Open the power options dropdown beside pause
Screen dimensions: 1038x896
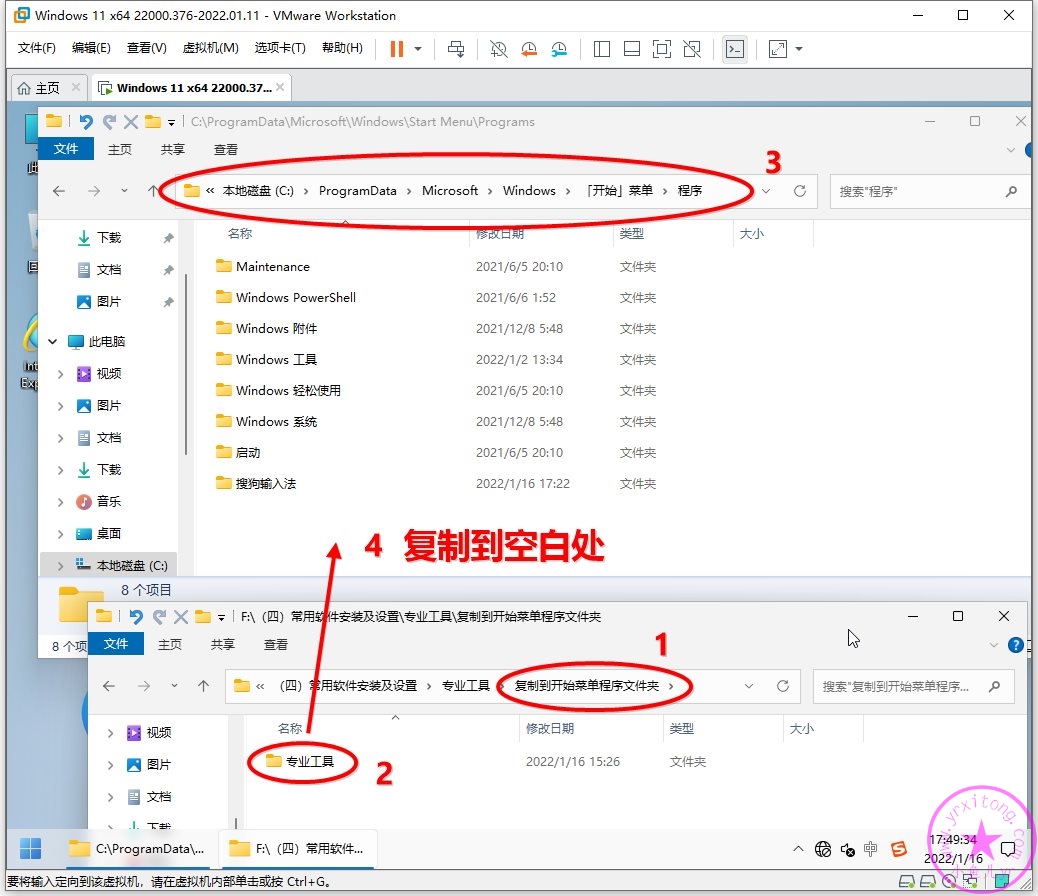click(x=418, y=48)
